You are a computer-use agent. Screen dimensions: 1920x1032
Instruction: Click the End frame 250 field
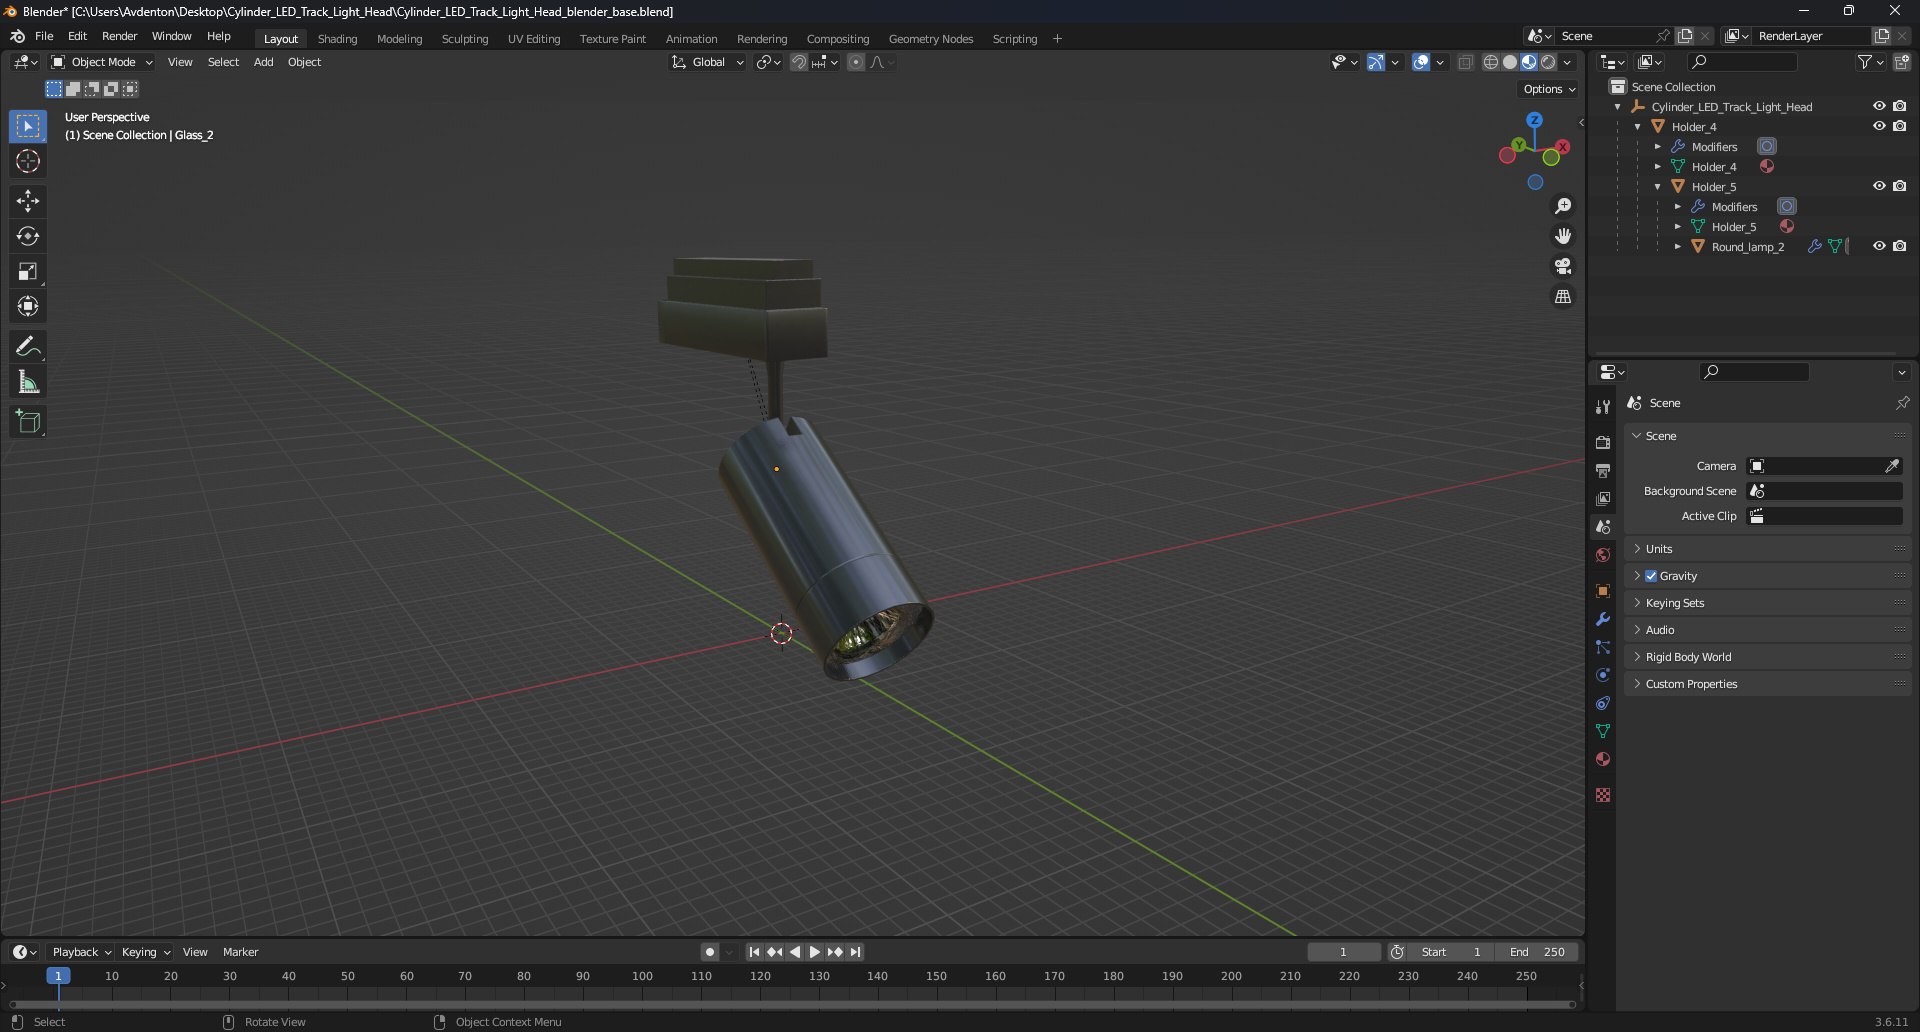[1538, 952]
